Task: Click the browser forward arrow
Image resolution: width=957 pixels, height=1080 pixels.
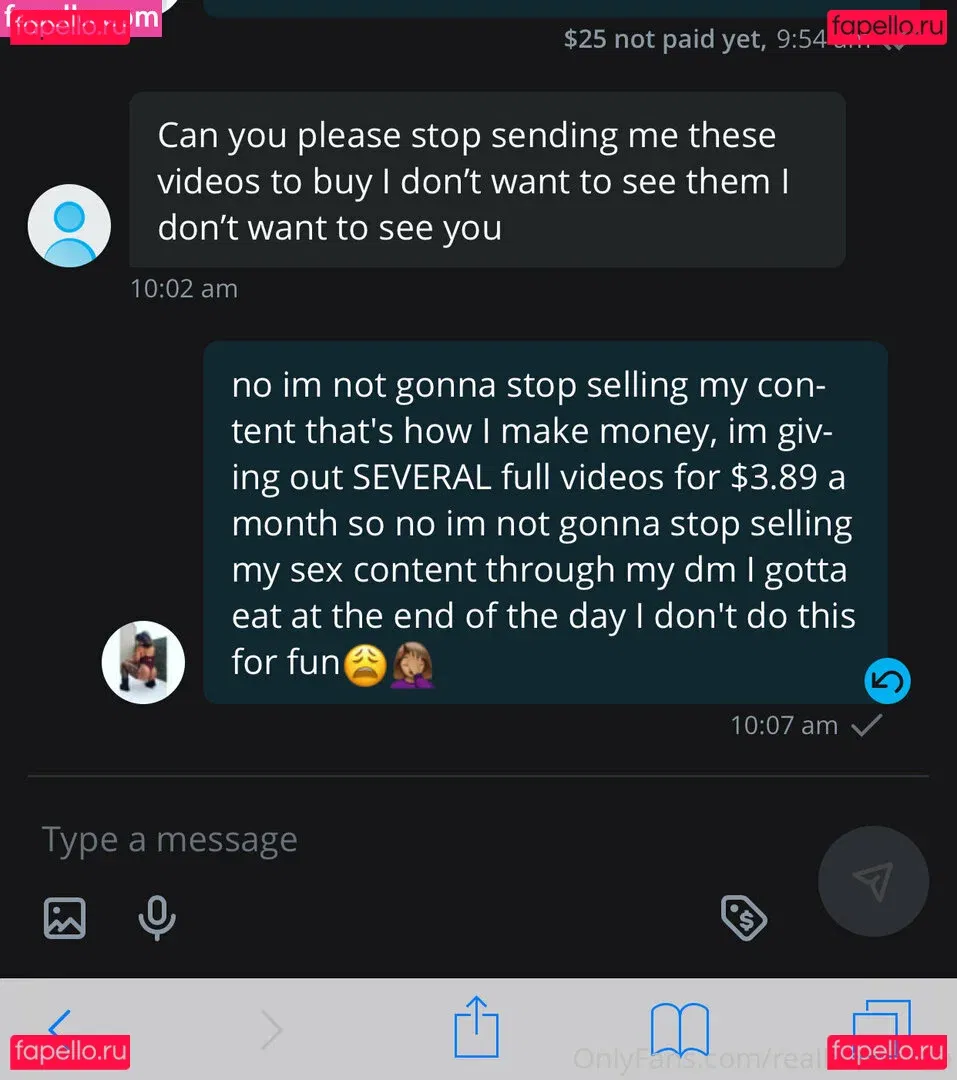Action: pyautogui.click(x=271, y=1029)
